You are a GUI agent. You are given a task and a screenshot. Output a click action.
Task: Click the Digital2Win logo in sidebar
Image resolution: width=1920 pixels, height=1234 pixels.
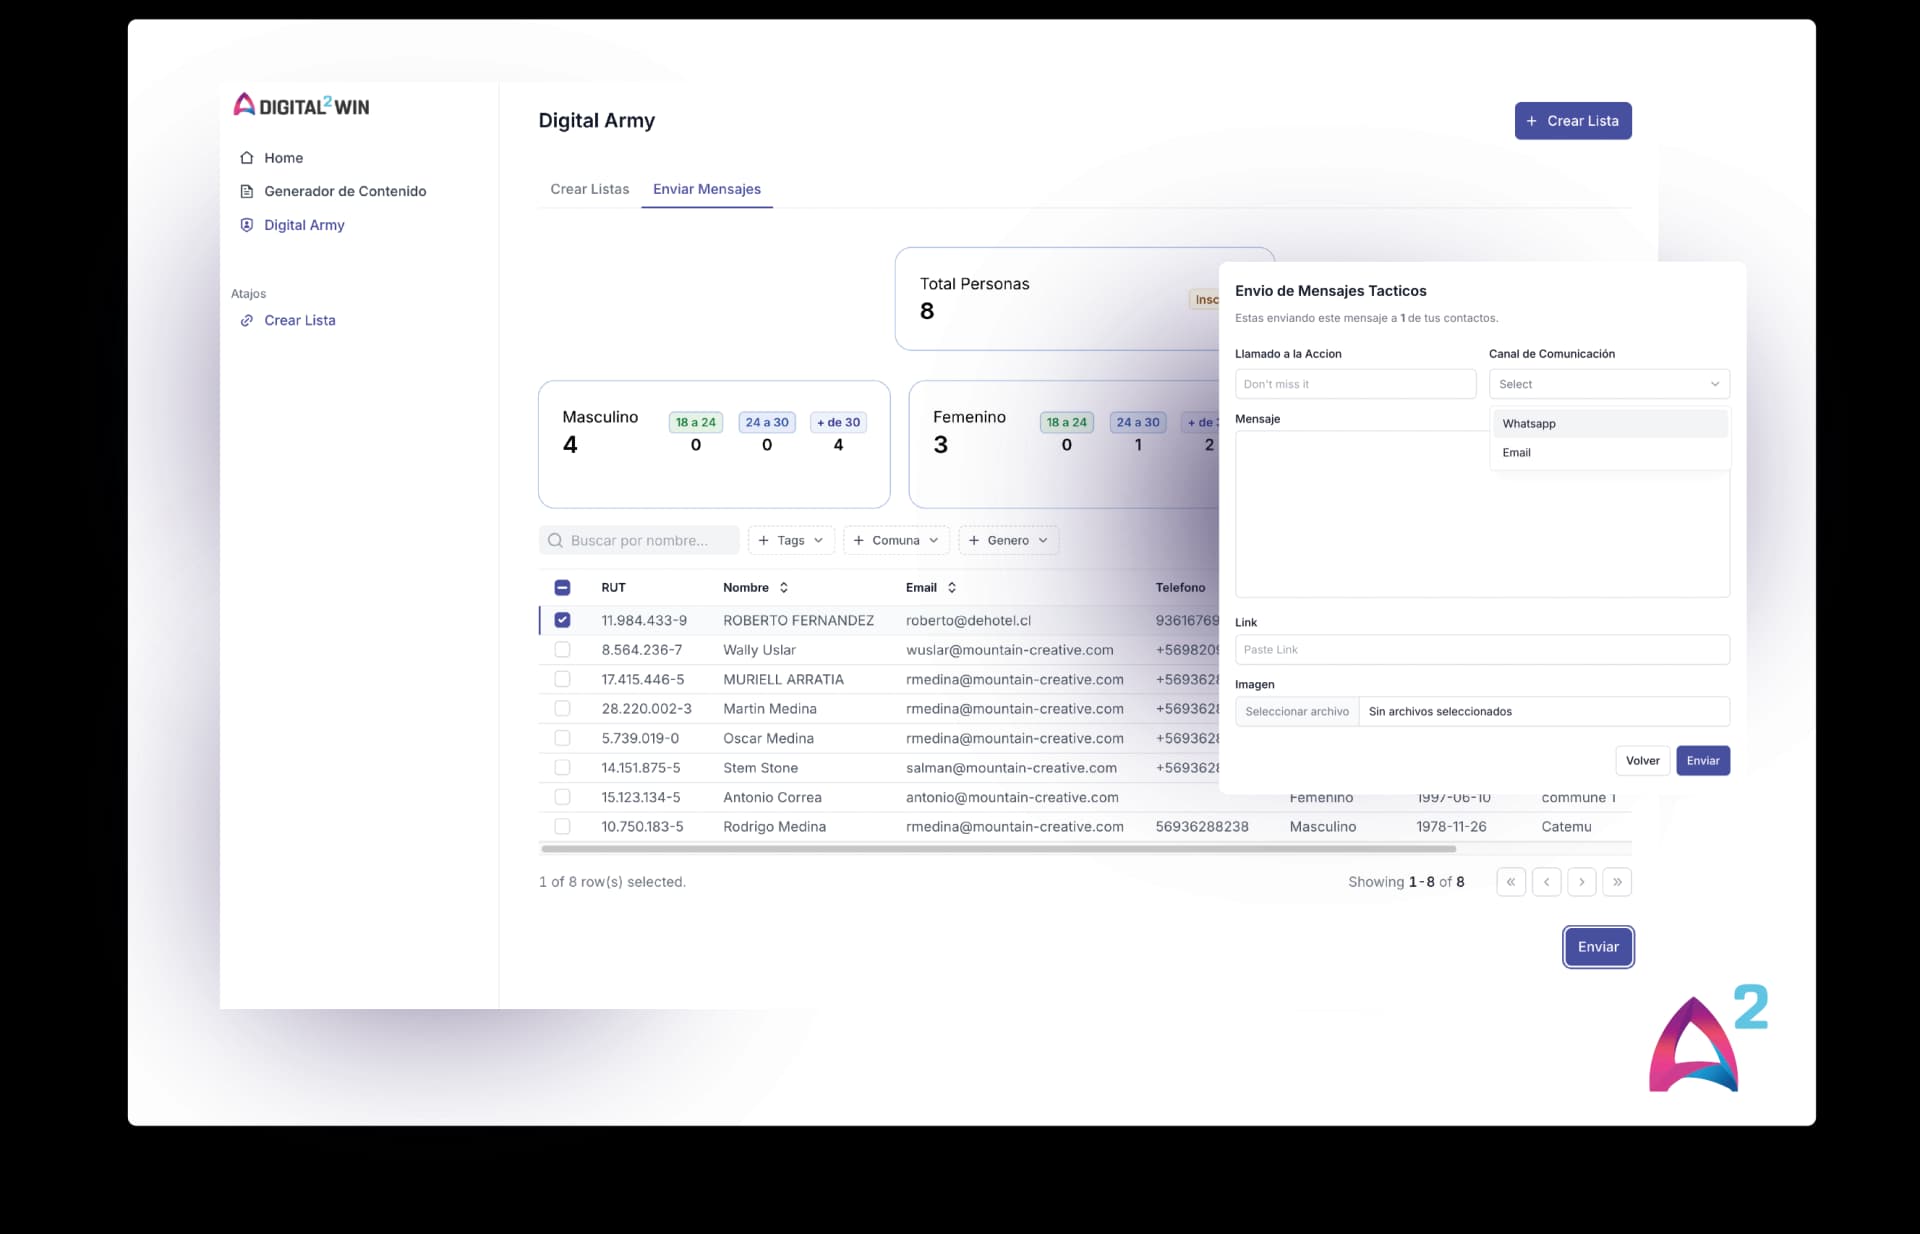[301, 105]
